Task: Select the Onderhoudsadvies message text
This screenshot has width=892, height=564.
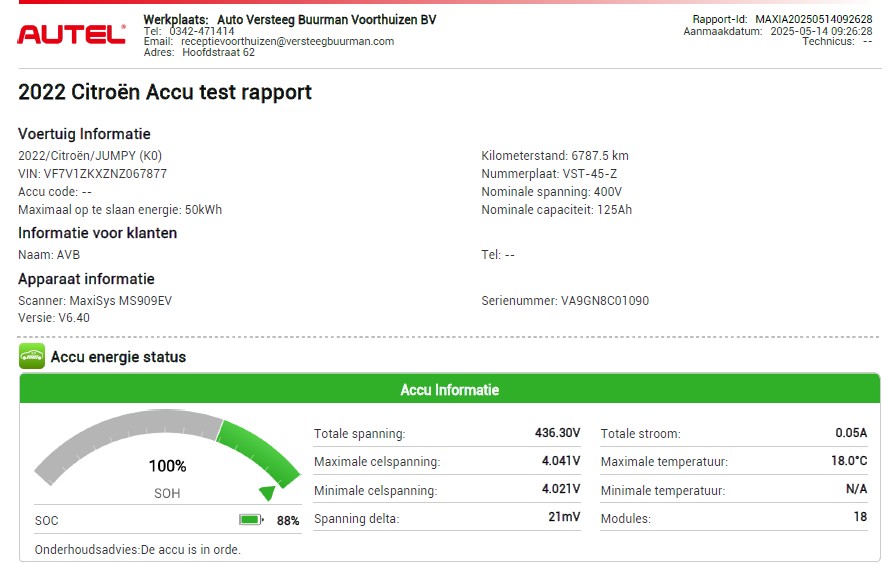Action: [137, 549]
